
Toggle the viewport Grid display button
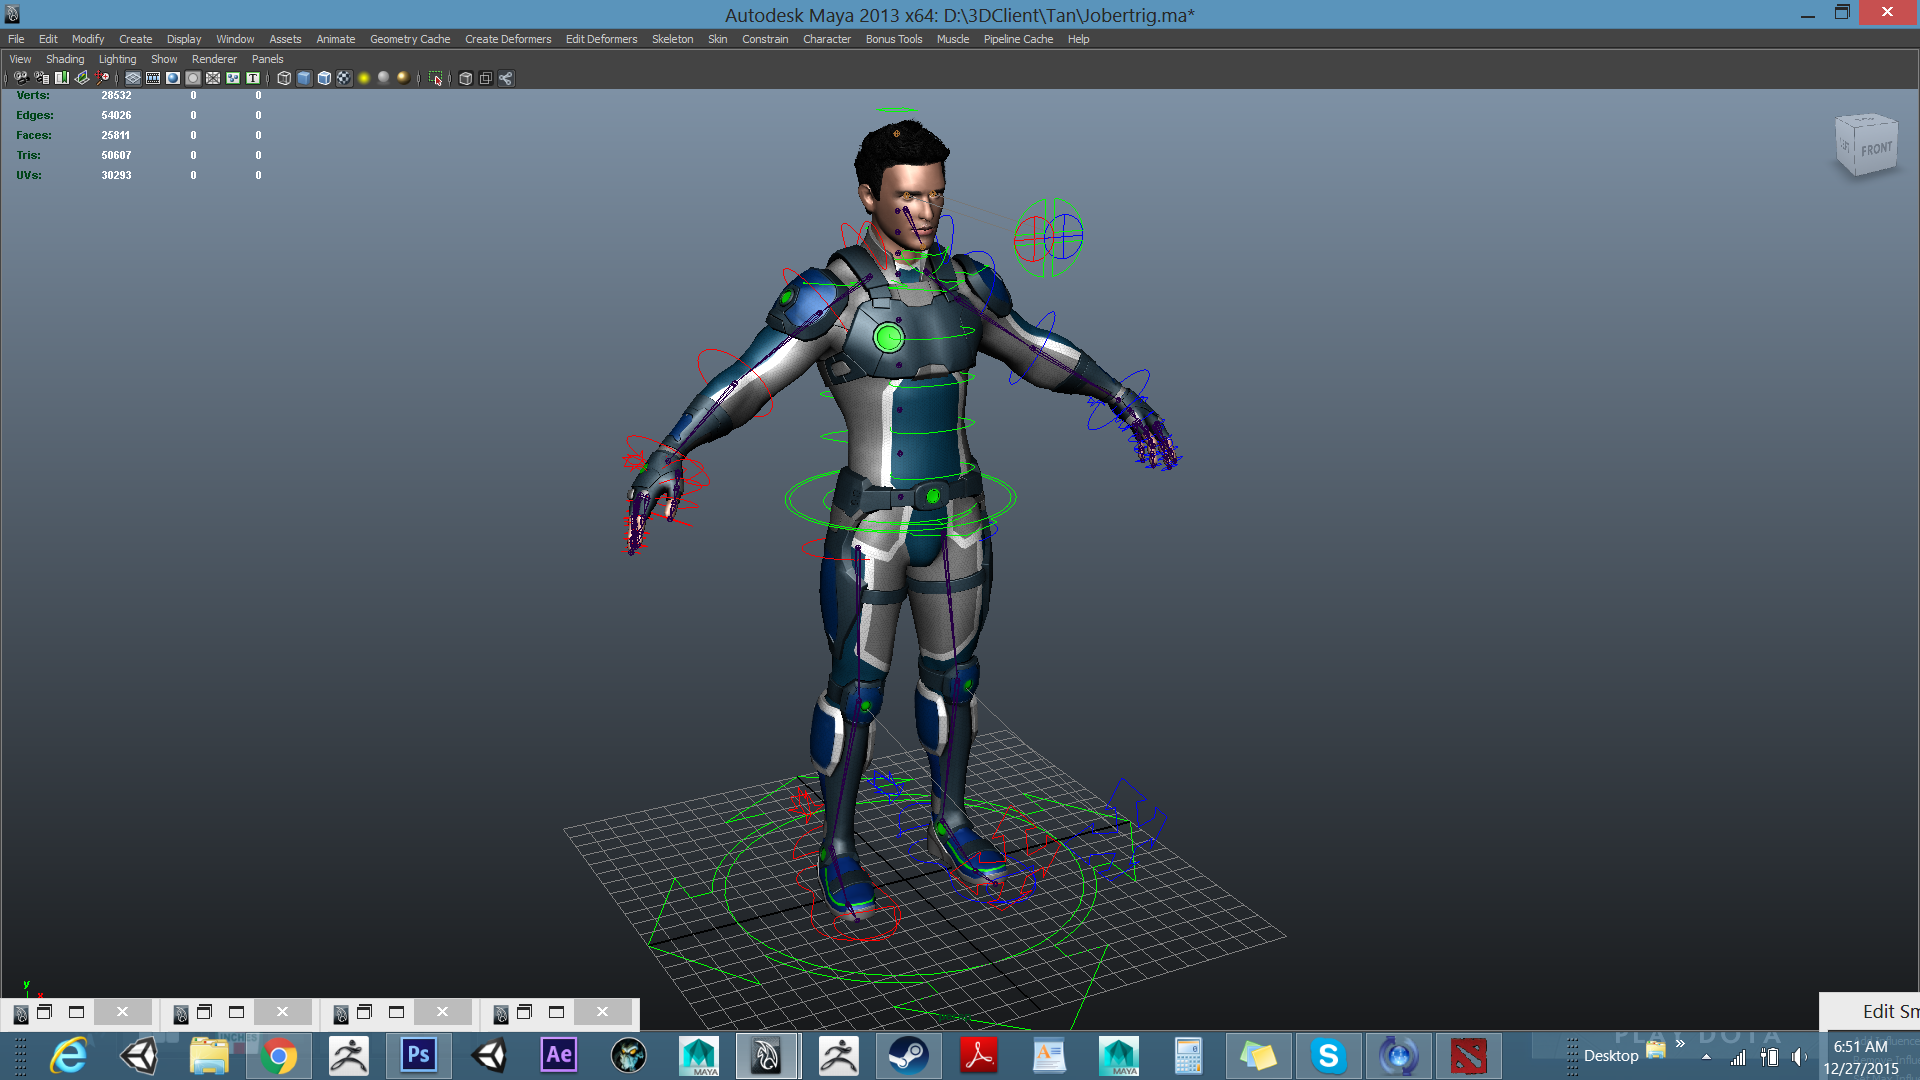point(133,78)
